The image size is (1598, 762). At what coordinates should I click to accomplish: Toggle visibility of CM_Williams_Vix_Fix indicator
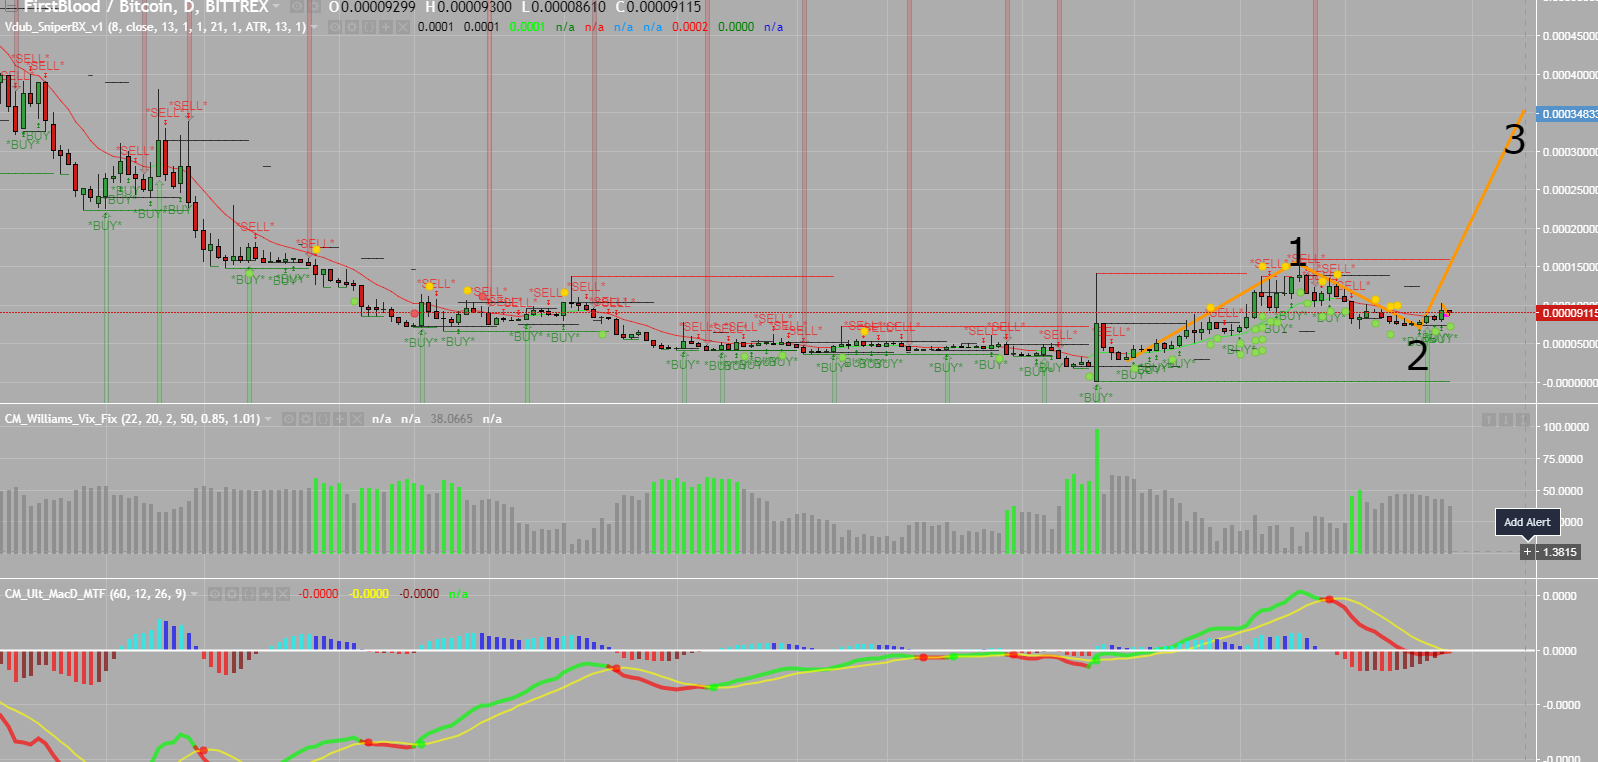(288, 419)
